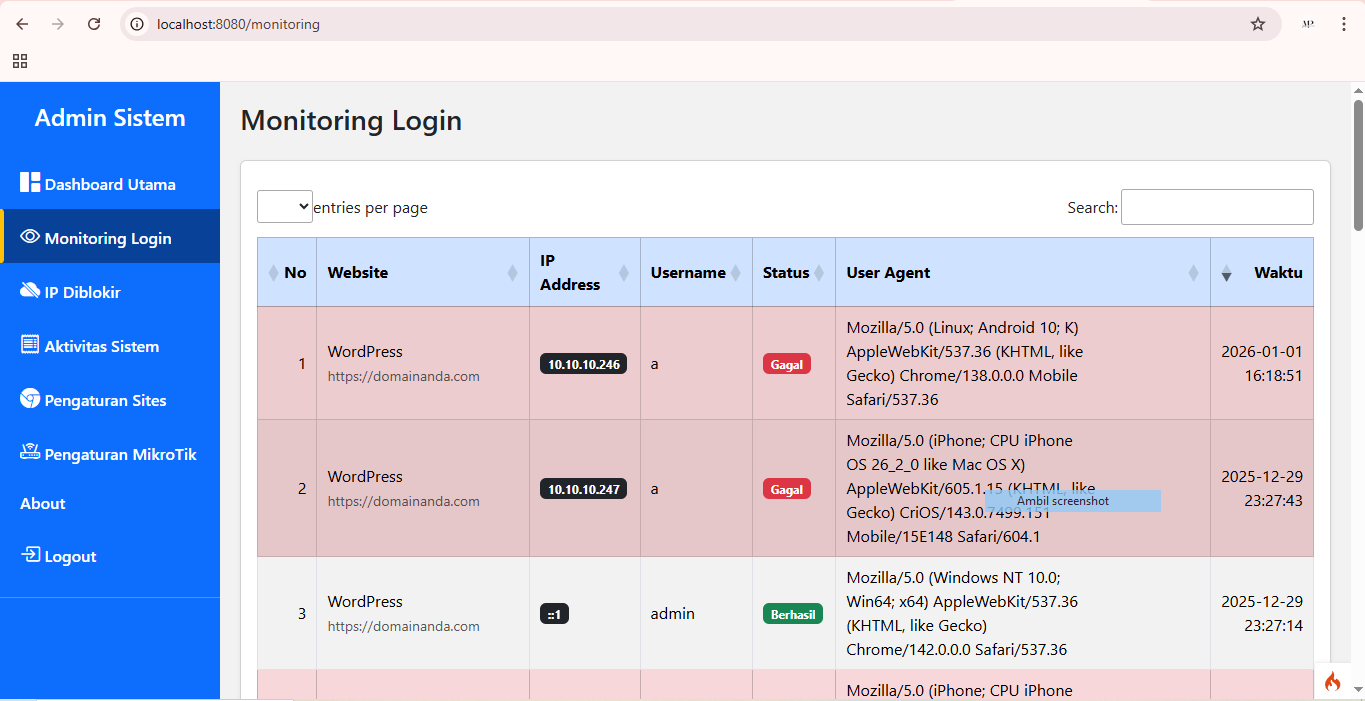Click the CodeIgniter flame debug icon
Viewport: 1365px width, 701px height.
(1333, 682)
